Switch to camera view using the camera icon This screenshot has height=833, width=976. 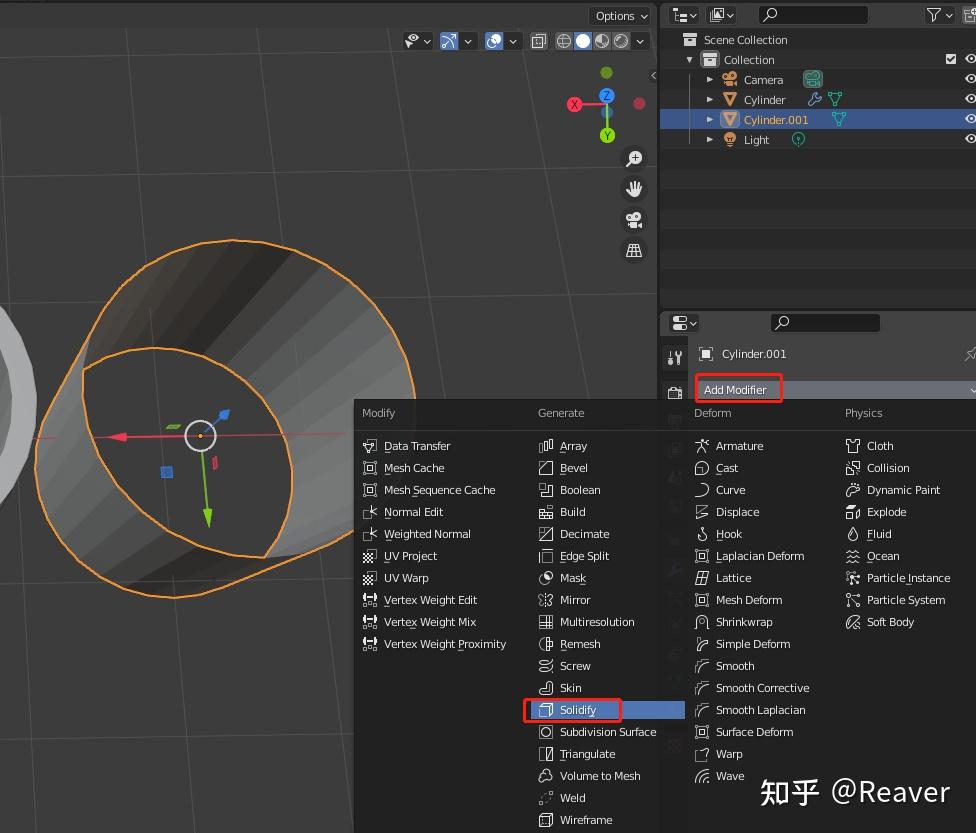[634, 220]
